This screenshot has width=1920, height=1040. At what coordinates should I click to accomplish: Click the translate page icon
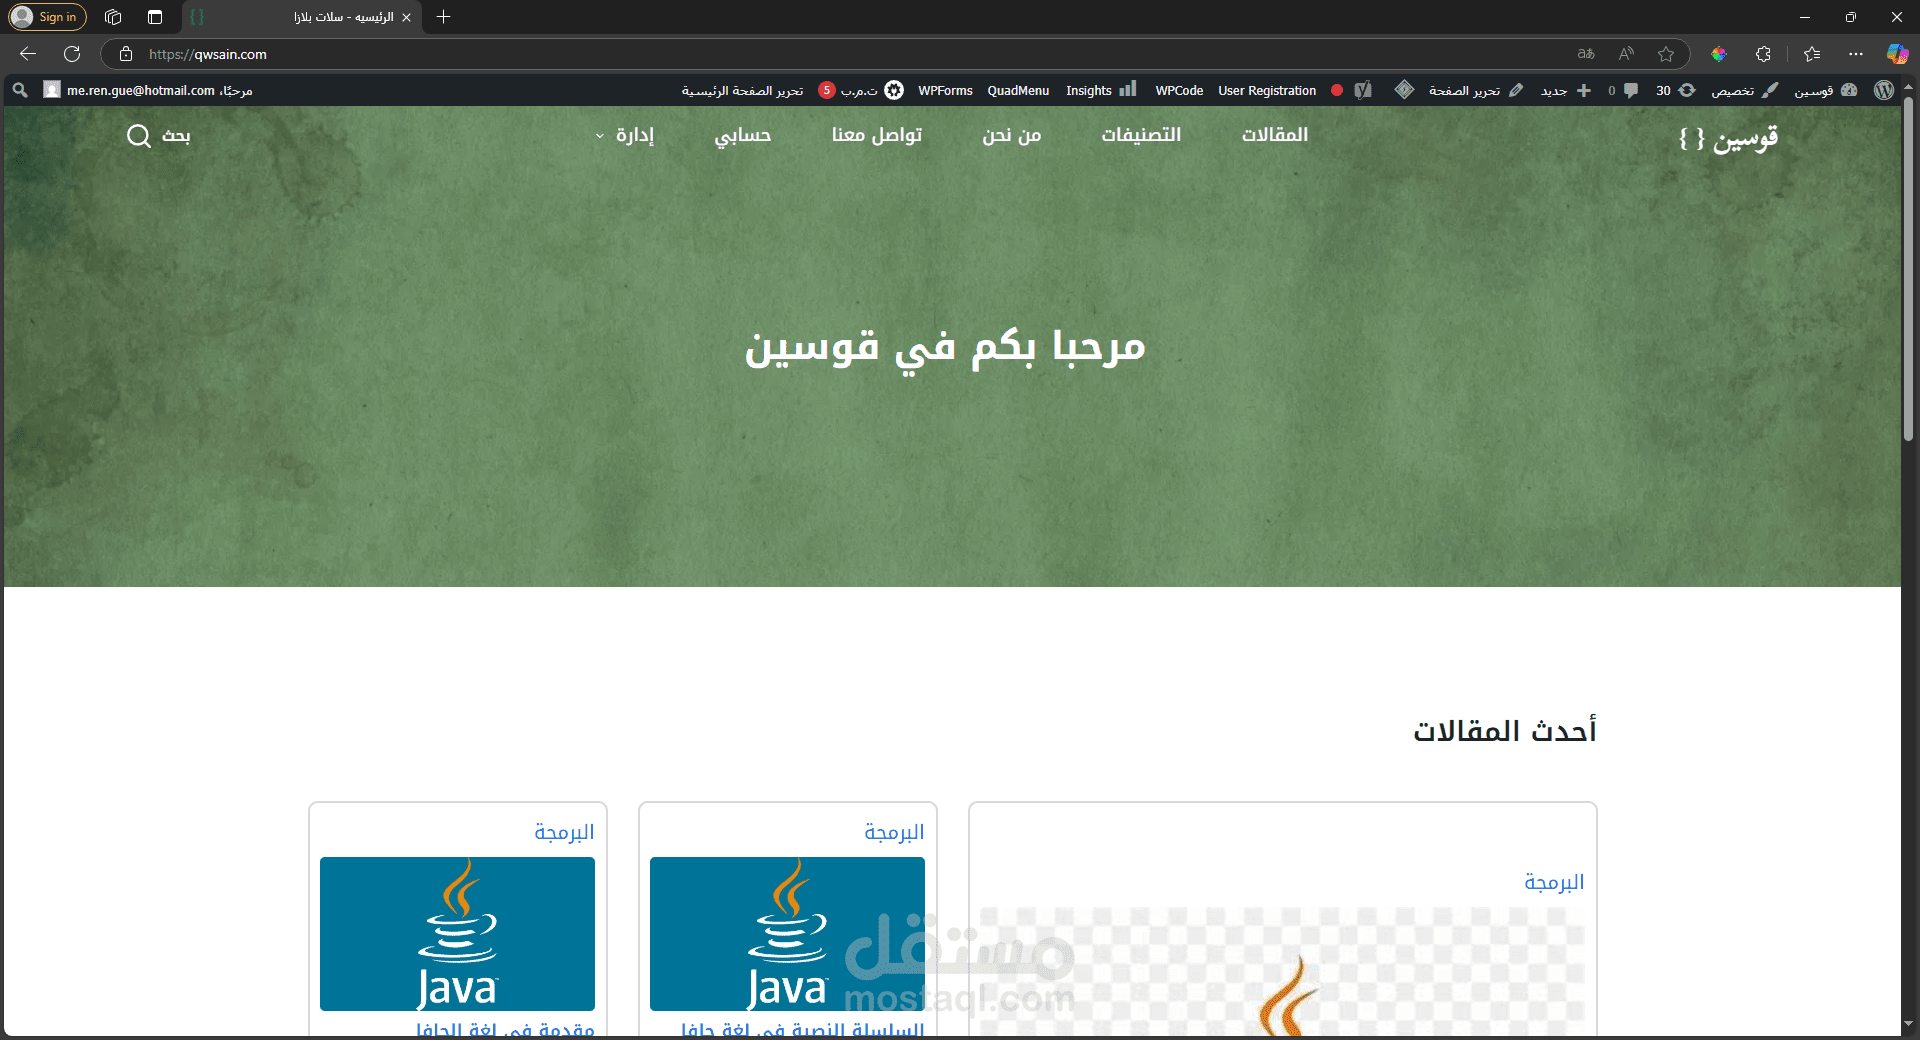click(1586, 54)
